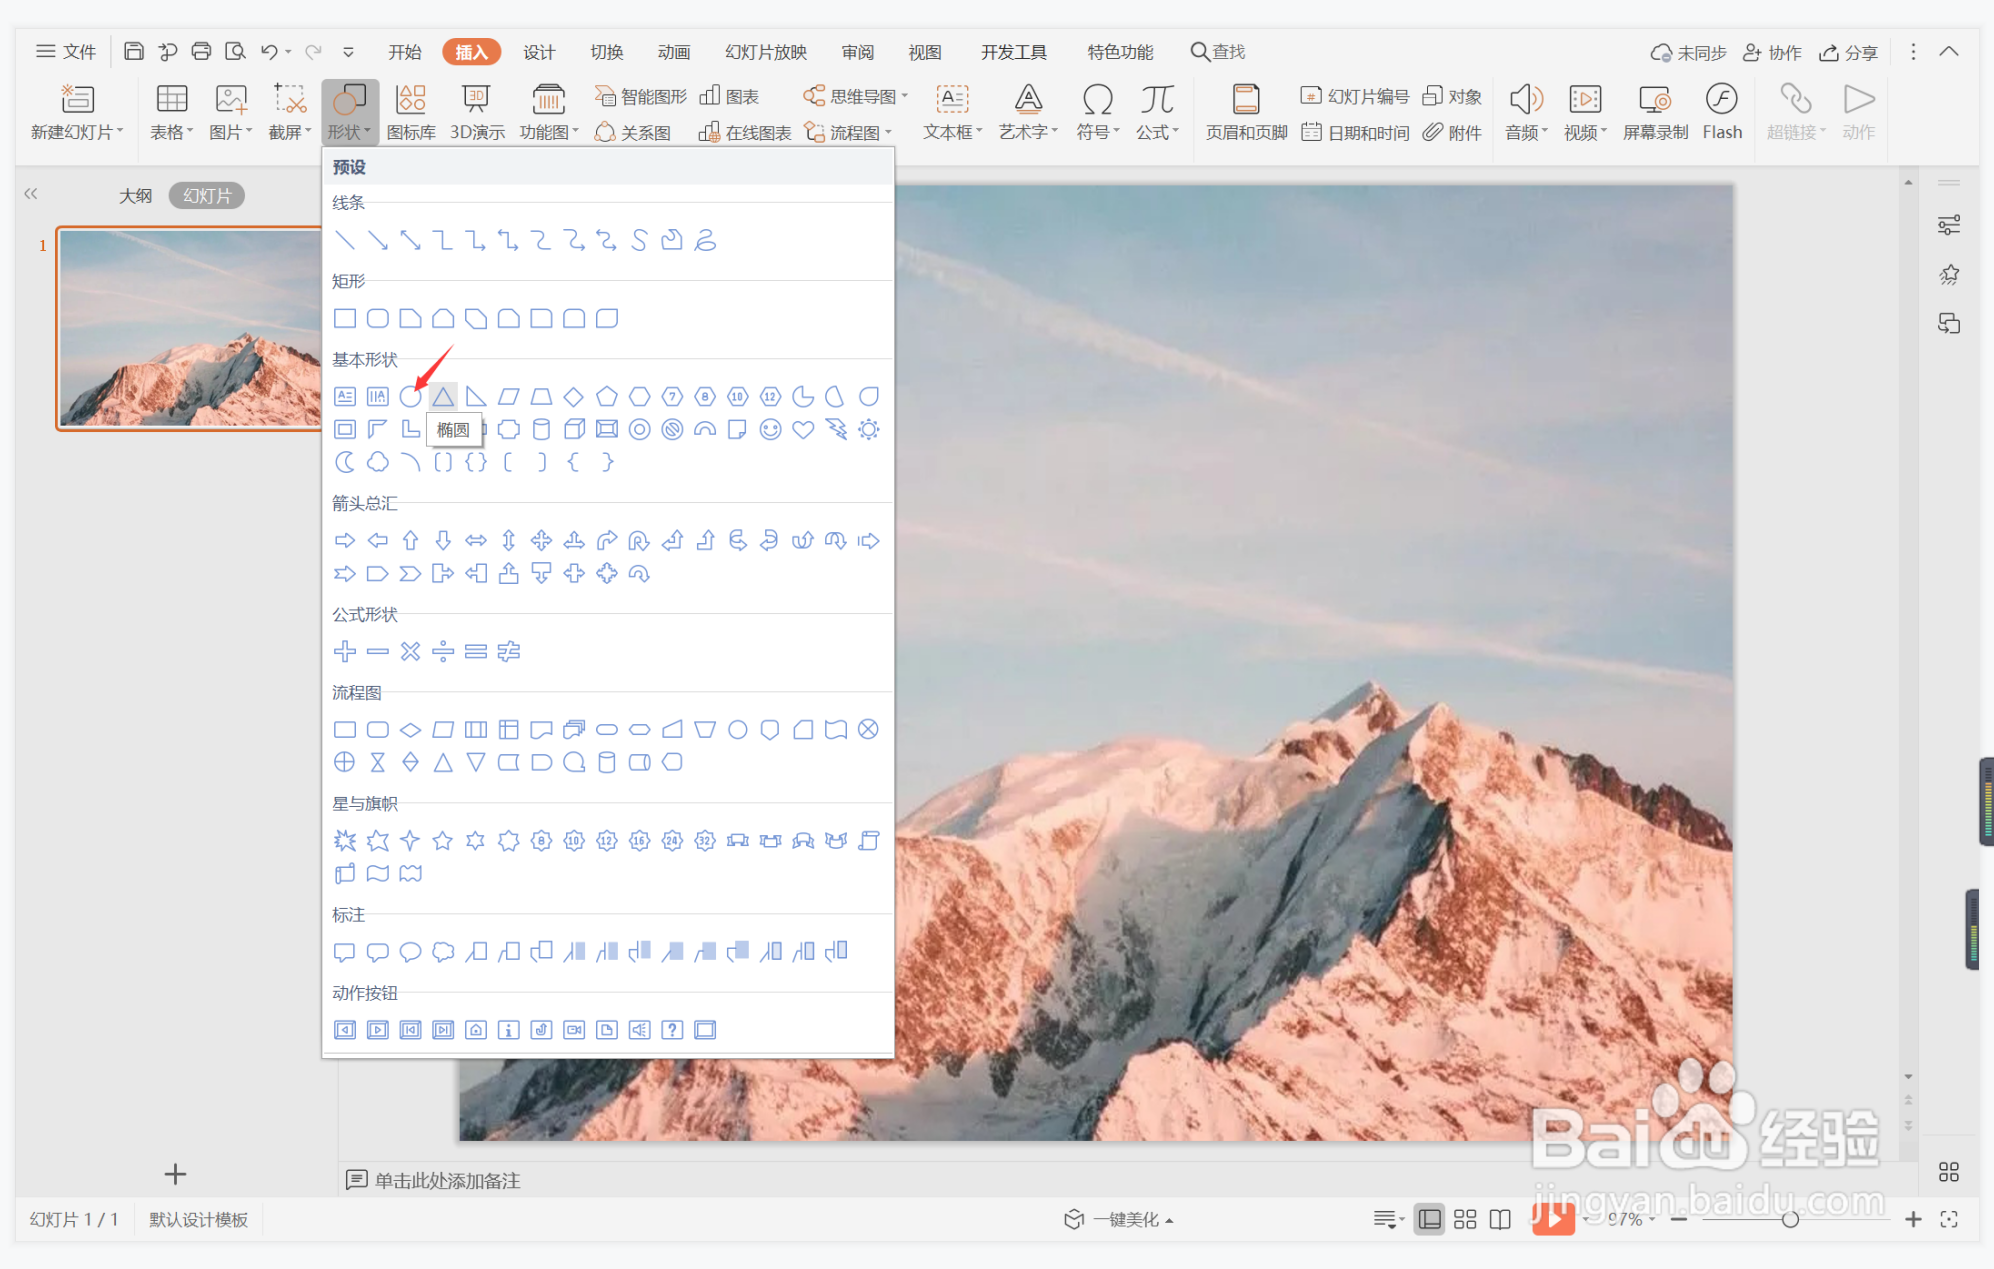Click the one-click beautify (一键美化) button
This screenshot has height=1269, width=1994.
click(1119, 1219)
